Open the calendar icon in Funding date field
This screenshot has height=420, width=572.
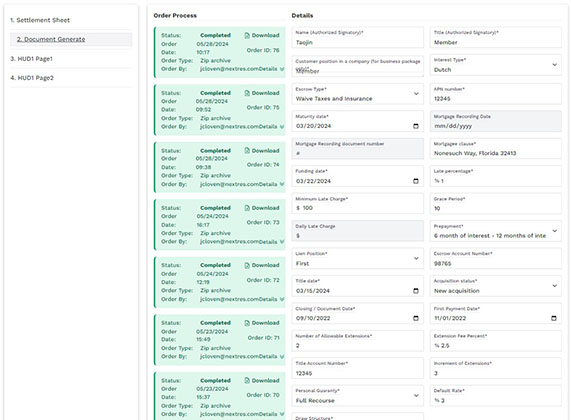click(x=416, y=181)
